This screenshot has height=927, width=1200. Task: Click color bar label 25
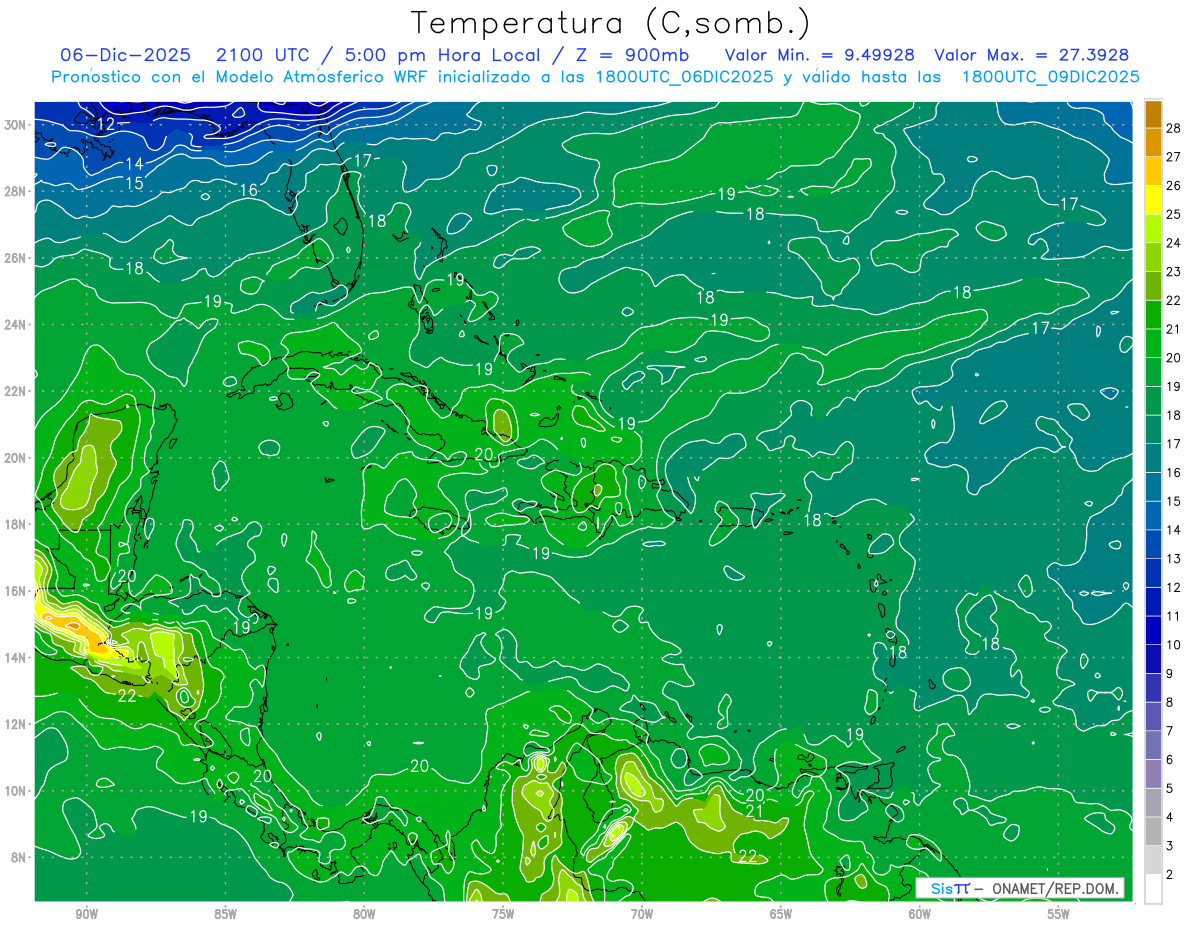pyautogui.click(x=1173, y=214)
